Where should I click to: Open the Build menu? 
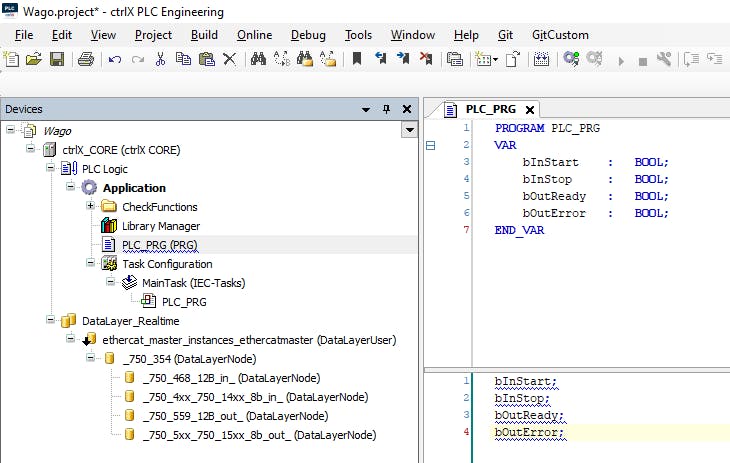click(x=204, y=35)
